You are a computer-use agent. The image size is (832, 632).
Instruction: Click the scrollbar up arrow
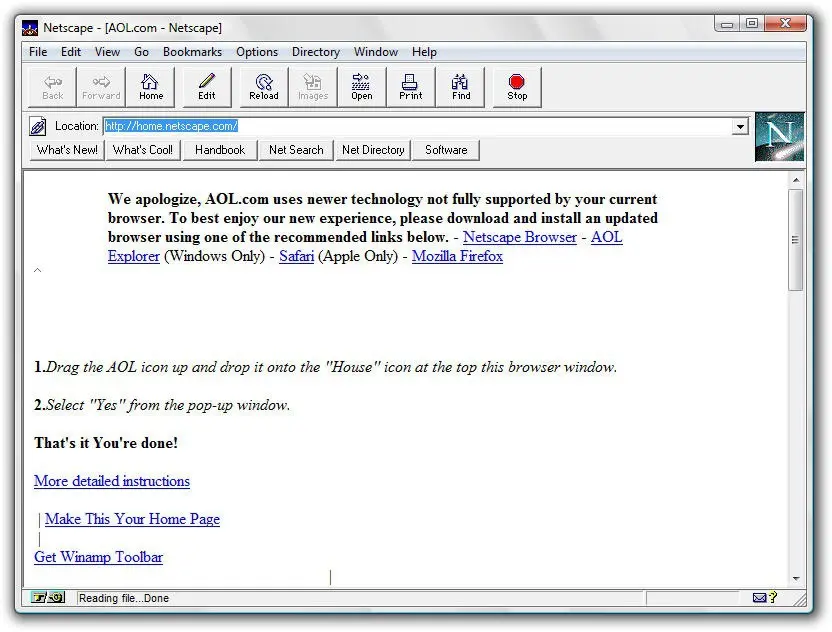[x=795, y=180]
